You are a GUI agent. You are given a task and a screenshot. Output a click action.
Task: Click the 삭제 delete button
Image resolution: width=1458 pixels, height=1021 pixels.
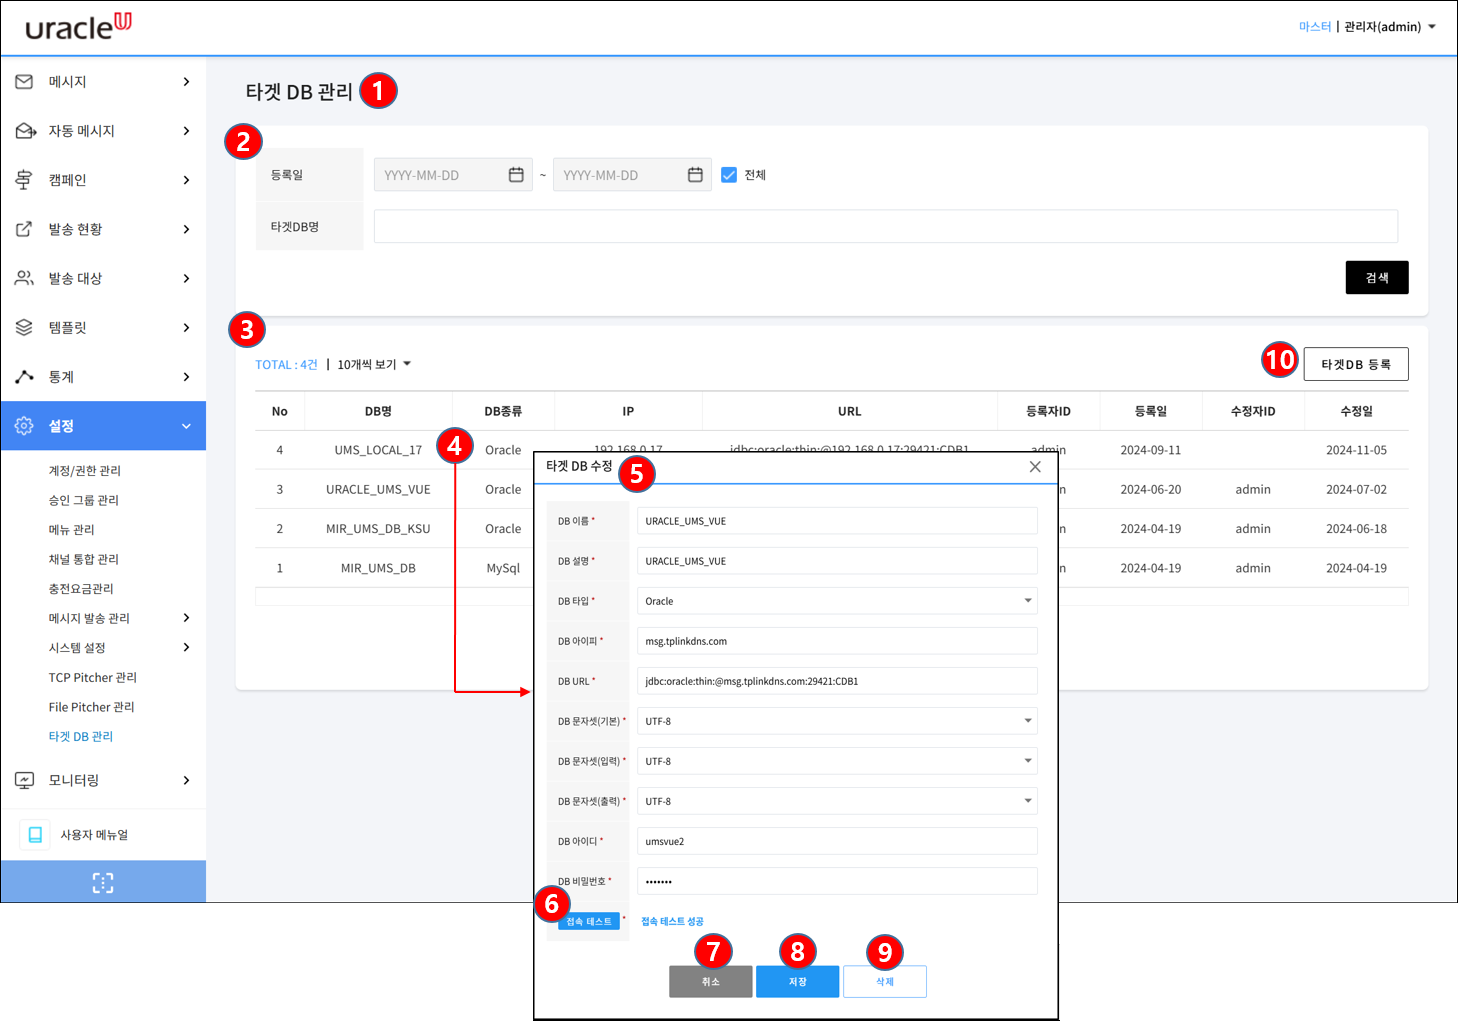pyautogui.click(x=885, y=981)
